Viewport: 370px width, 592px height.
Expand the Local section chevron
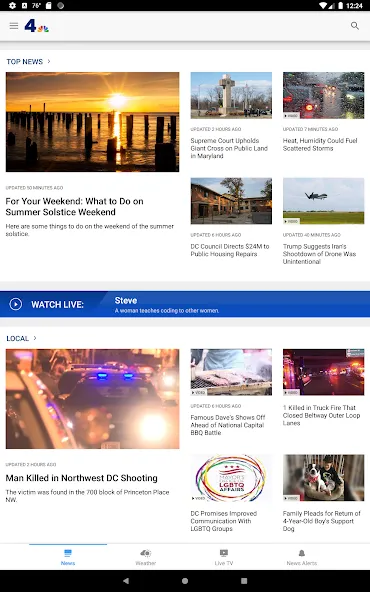coord(35,338)
